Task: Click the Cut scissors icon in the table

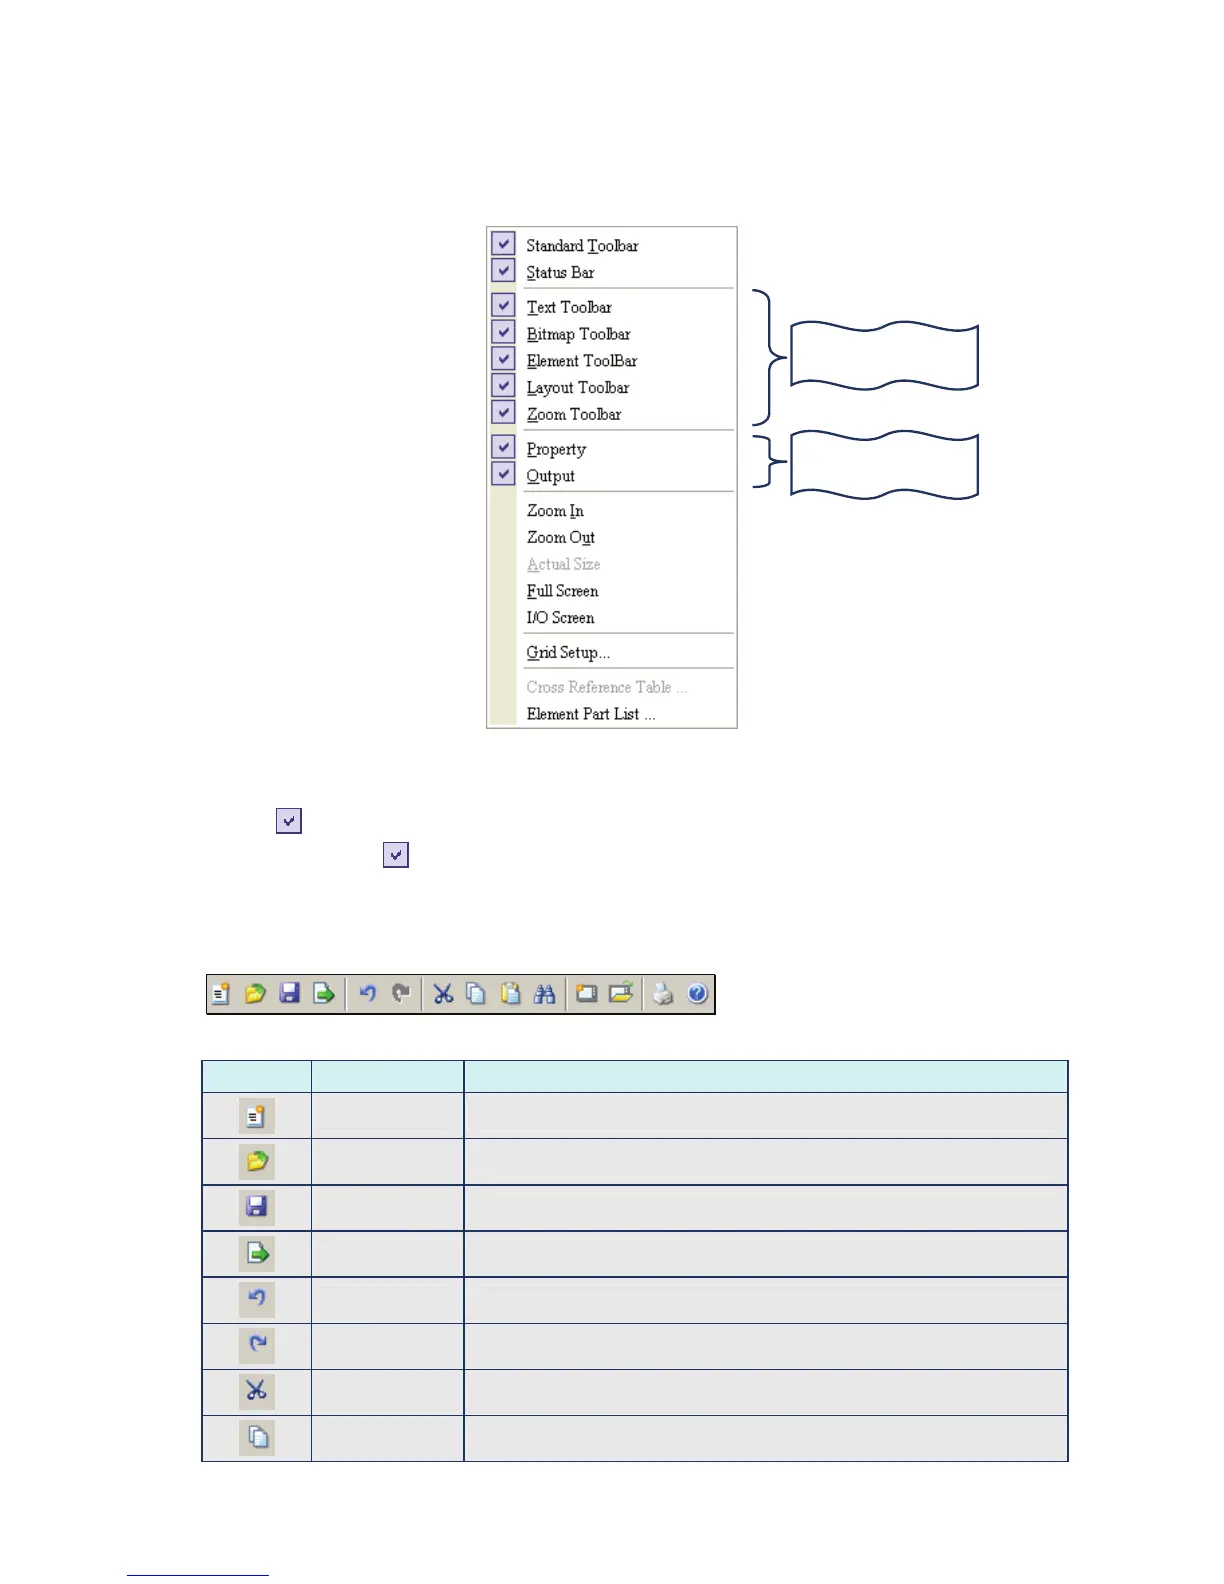Action: (257, 1391)
